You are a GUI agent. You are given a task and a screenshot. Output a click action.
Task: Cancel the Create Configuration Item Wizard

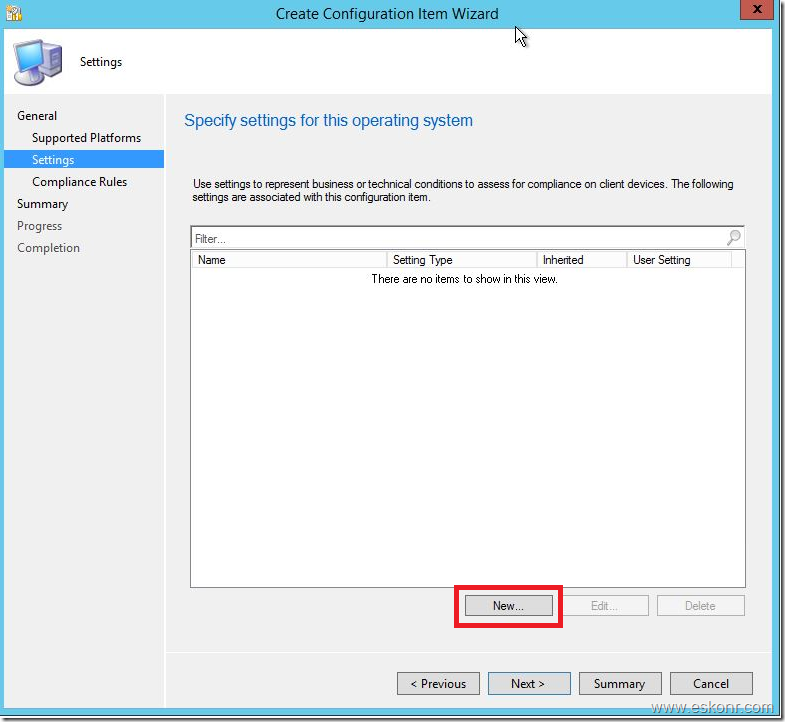[x=711, y=683]
